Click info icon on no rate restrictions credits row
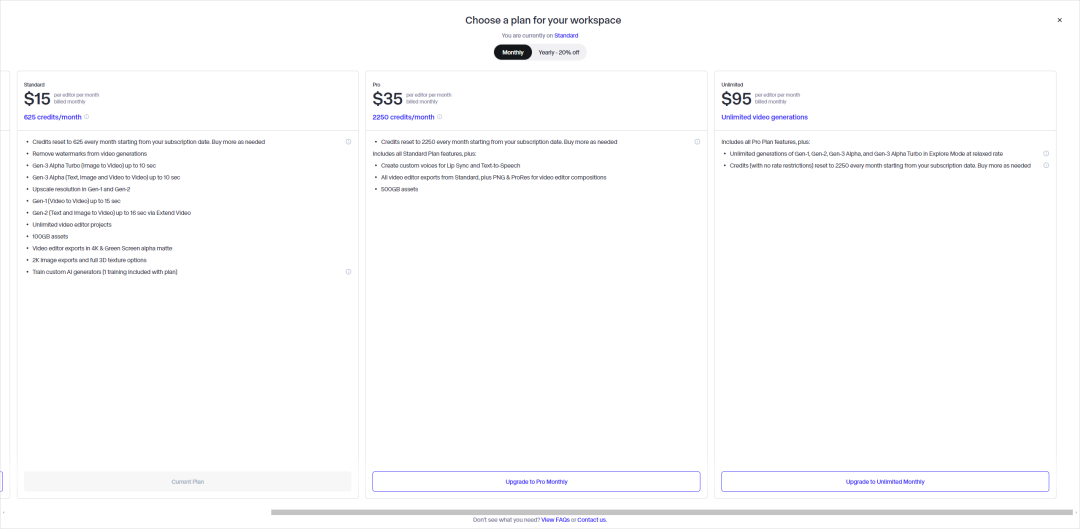Image resolution: width=1080 pixels, height=529 pixels. tap(1046, 165)
